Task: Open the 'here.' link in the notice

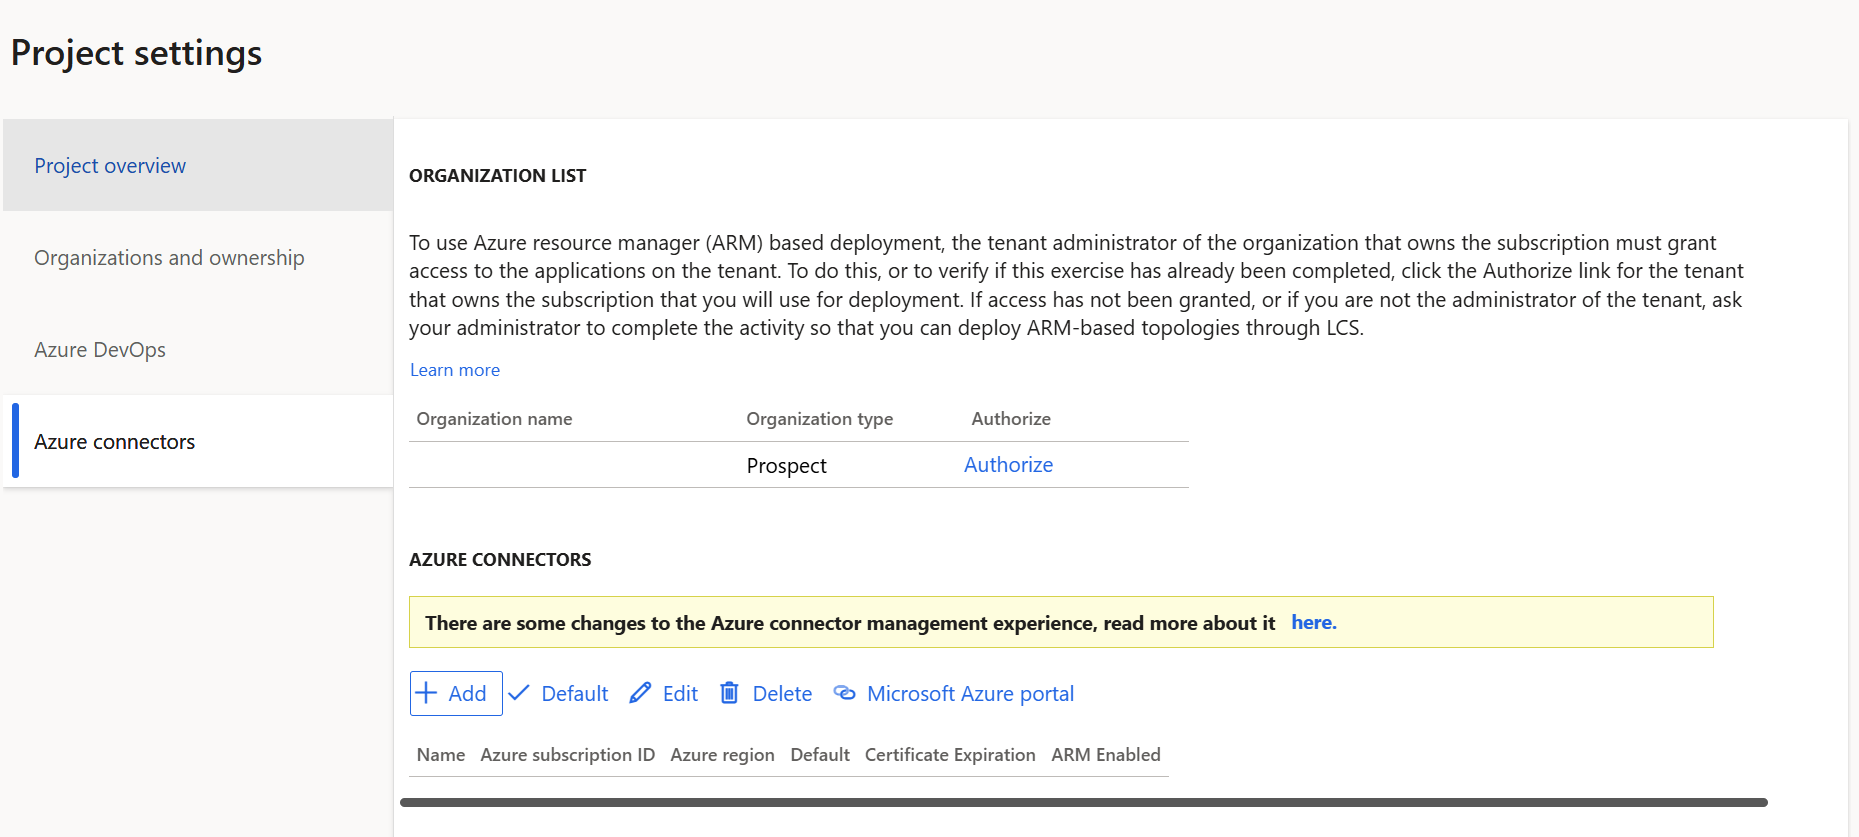Action: [x=1313, y=622]
